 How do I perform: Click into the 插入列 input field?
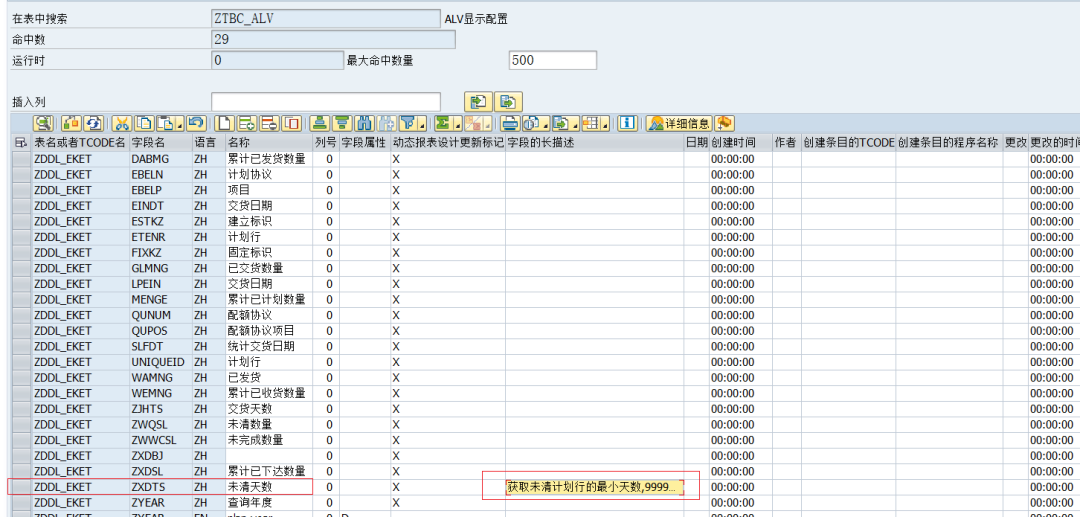point(326,102)
